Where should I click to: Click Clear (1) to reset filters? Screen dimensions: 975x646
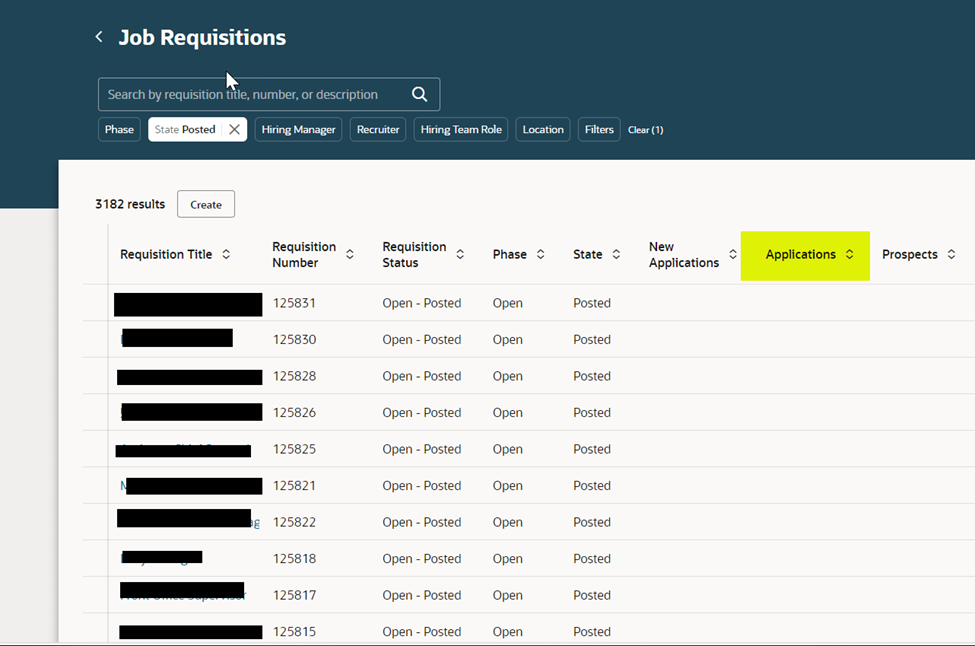[x=645, y=130]
